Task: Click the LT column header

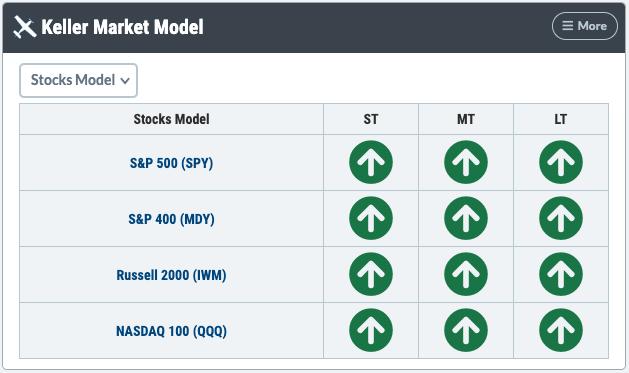Action: (561, 119)
